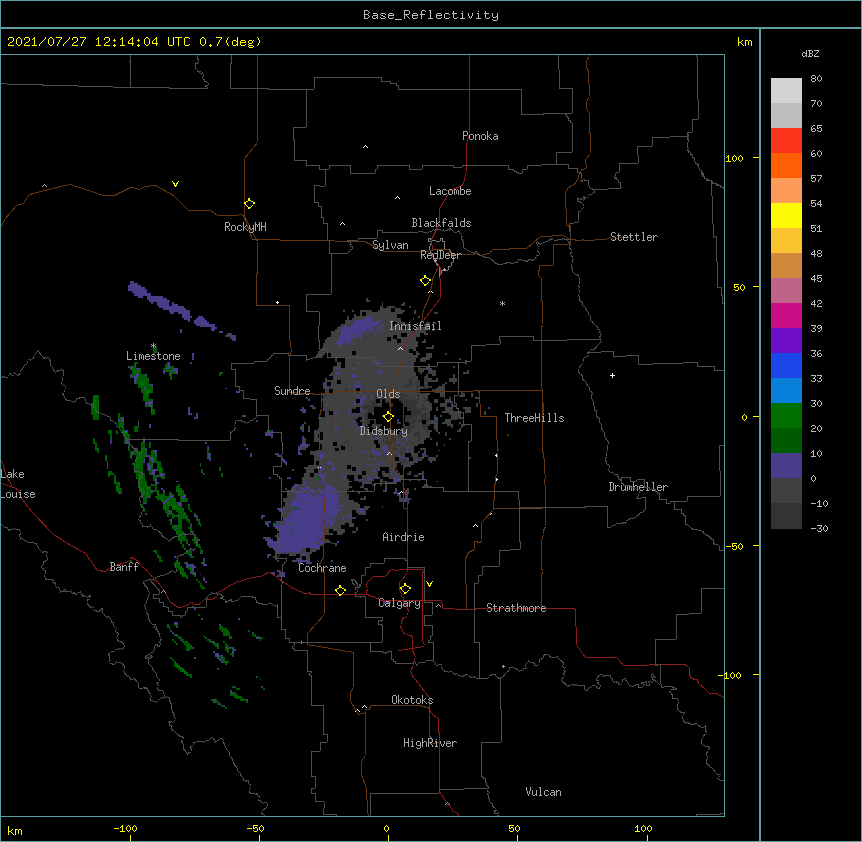This screenshot has height=842, width=862.
Task: Click the Didsbury city label
Action: pyautogui.click(x=383, y=431)
